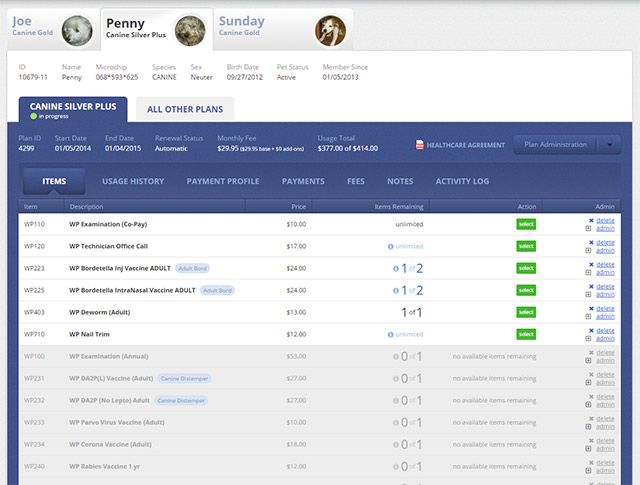Click the Adult Bord tag on WP223
The height and width of the screenshot is (485, 640).
[x=193, y=268]
